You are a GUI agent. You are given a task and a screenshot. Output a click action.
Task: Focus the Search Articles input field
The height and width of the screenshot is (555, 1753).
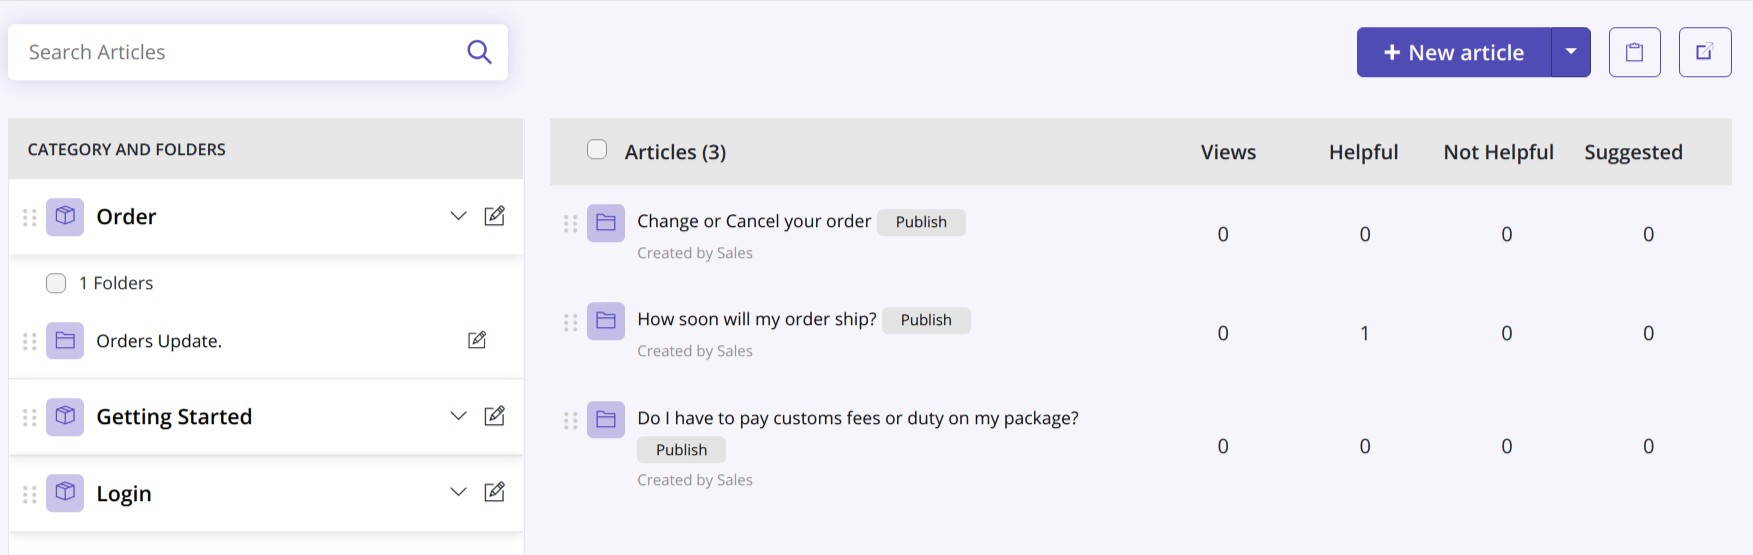(240, 52)
